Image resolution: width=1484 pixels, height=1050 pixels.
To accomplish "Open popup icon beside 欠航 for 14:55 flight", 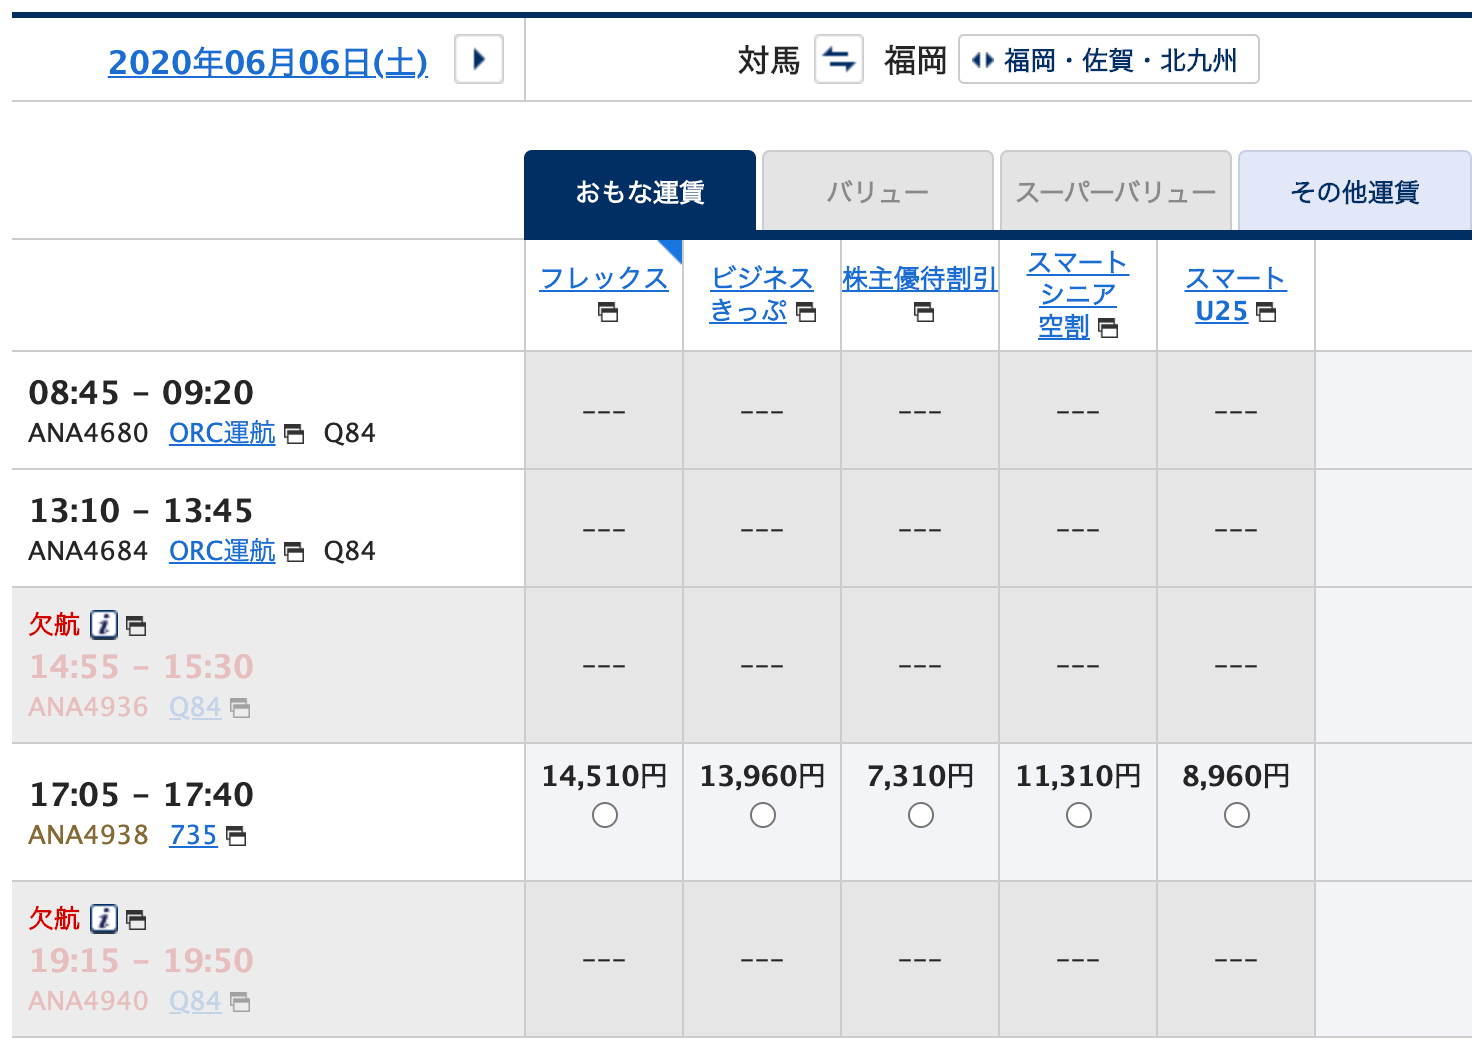I will pos(136,627).
